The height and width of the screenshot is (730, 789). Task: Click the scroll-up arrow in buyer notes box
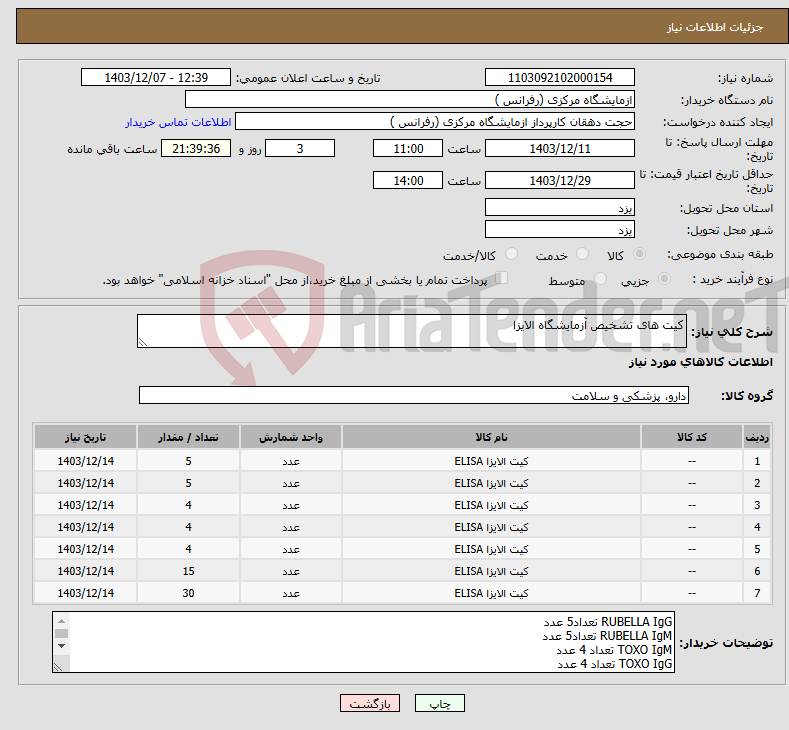[61, 620]
